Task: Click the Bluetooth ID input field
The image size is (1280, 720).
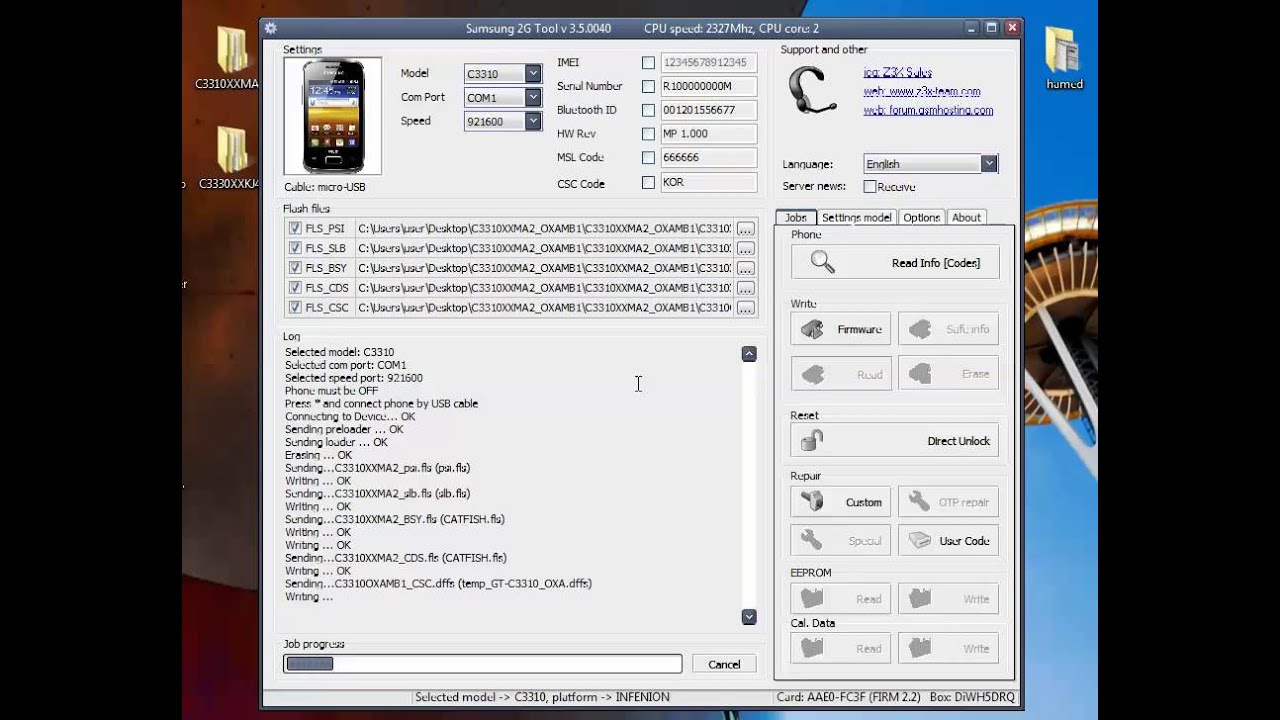Action: click(x=709, y=110)
